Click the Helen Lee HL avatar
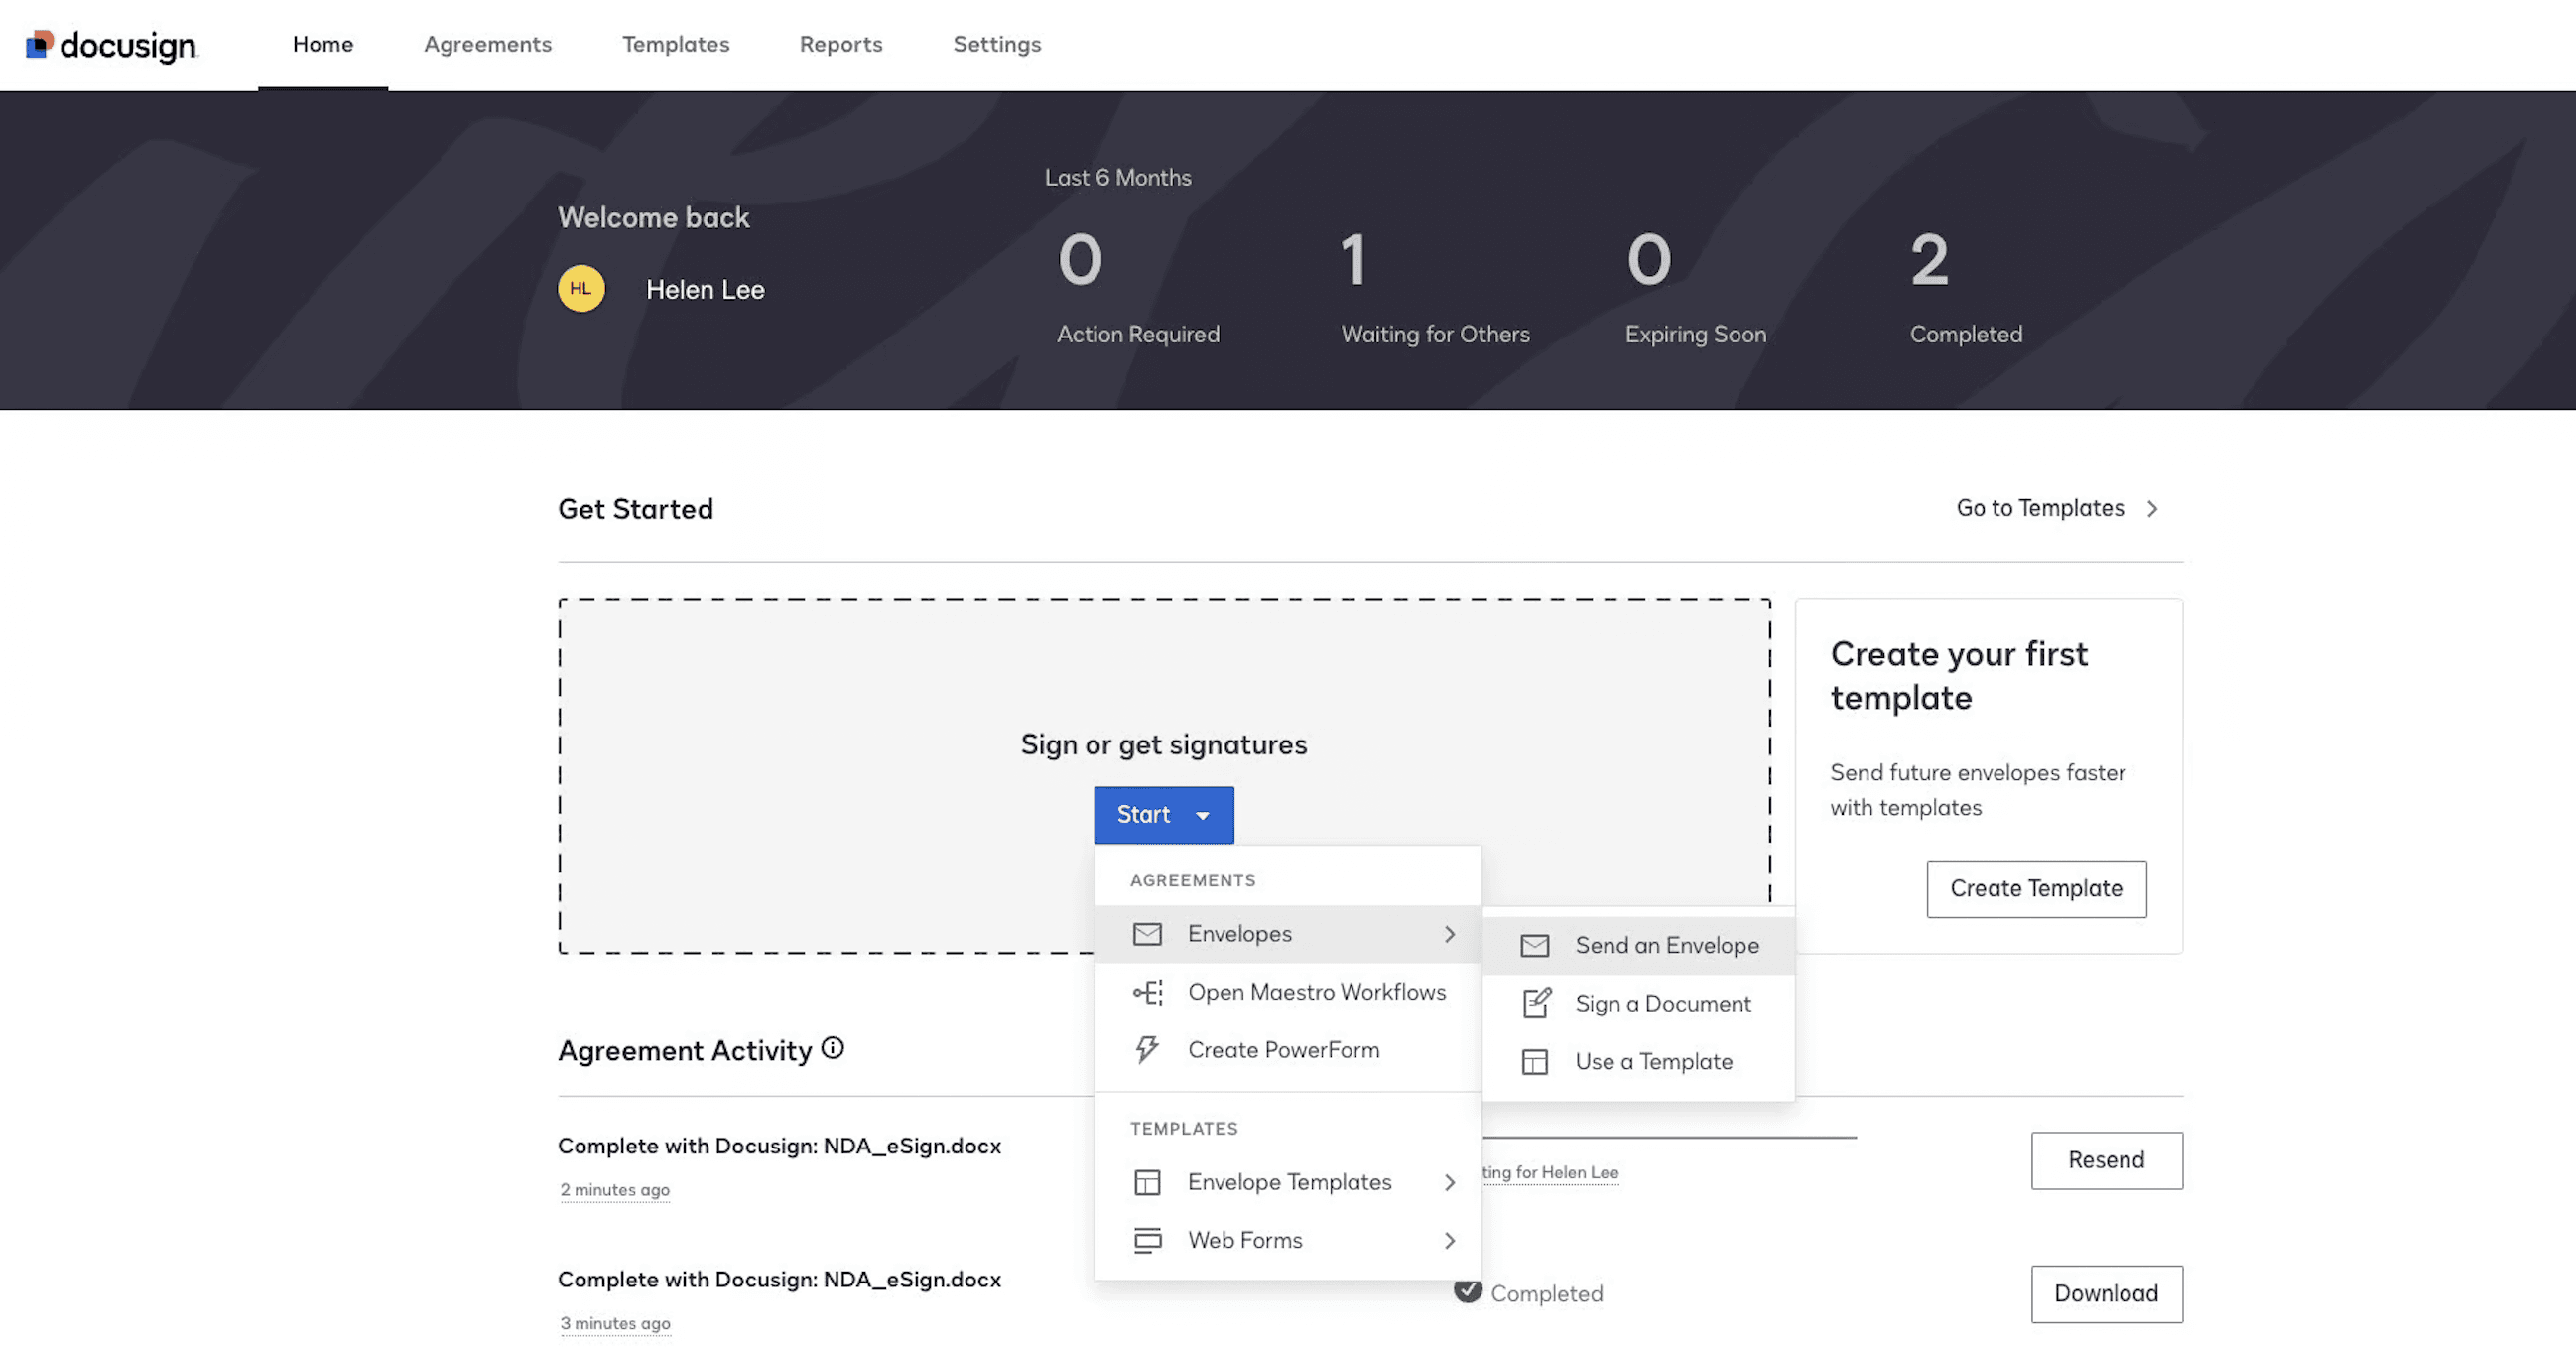Viewport: 2576px width, 1350px height. [581, 289]
